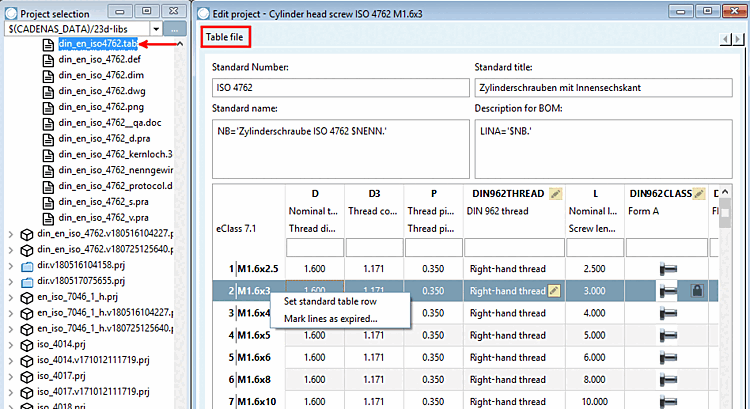Switch to the Table file tab
The width and height of the screenshot is (750, 409).
coord(225,37)
